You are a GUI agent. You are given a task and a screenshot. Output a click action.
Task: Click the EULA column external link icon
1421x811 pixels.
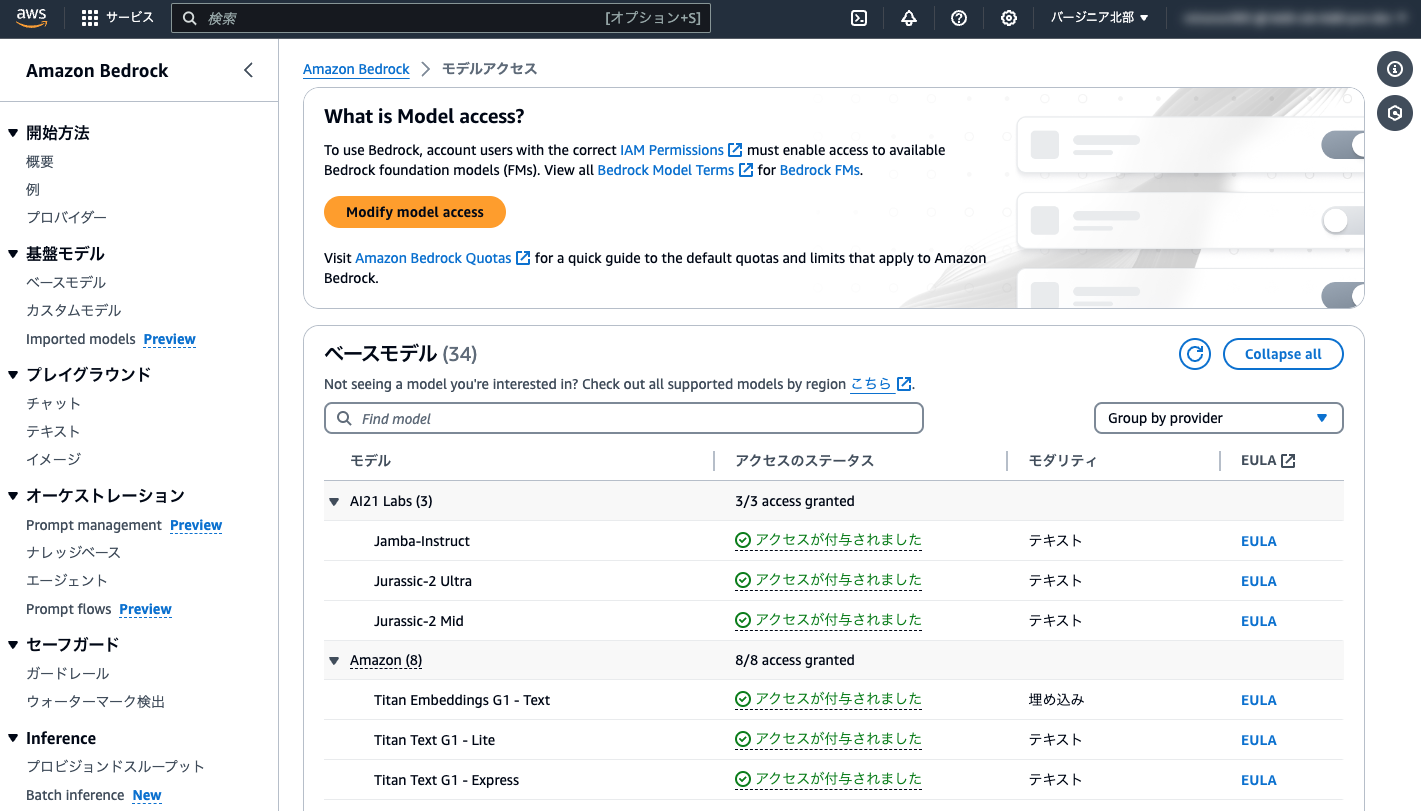click(1288, 461)
